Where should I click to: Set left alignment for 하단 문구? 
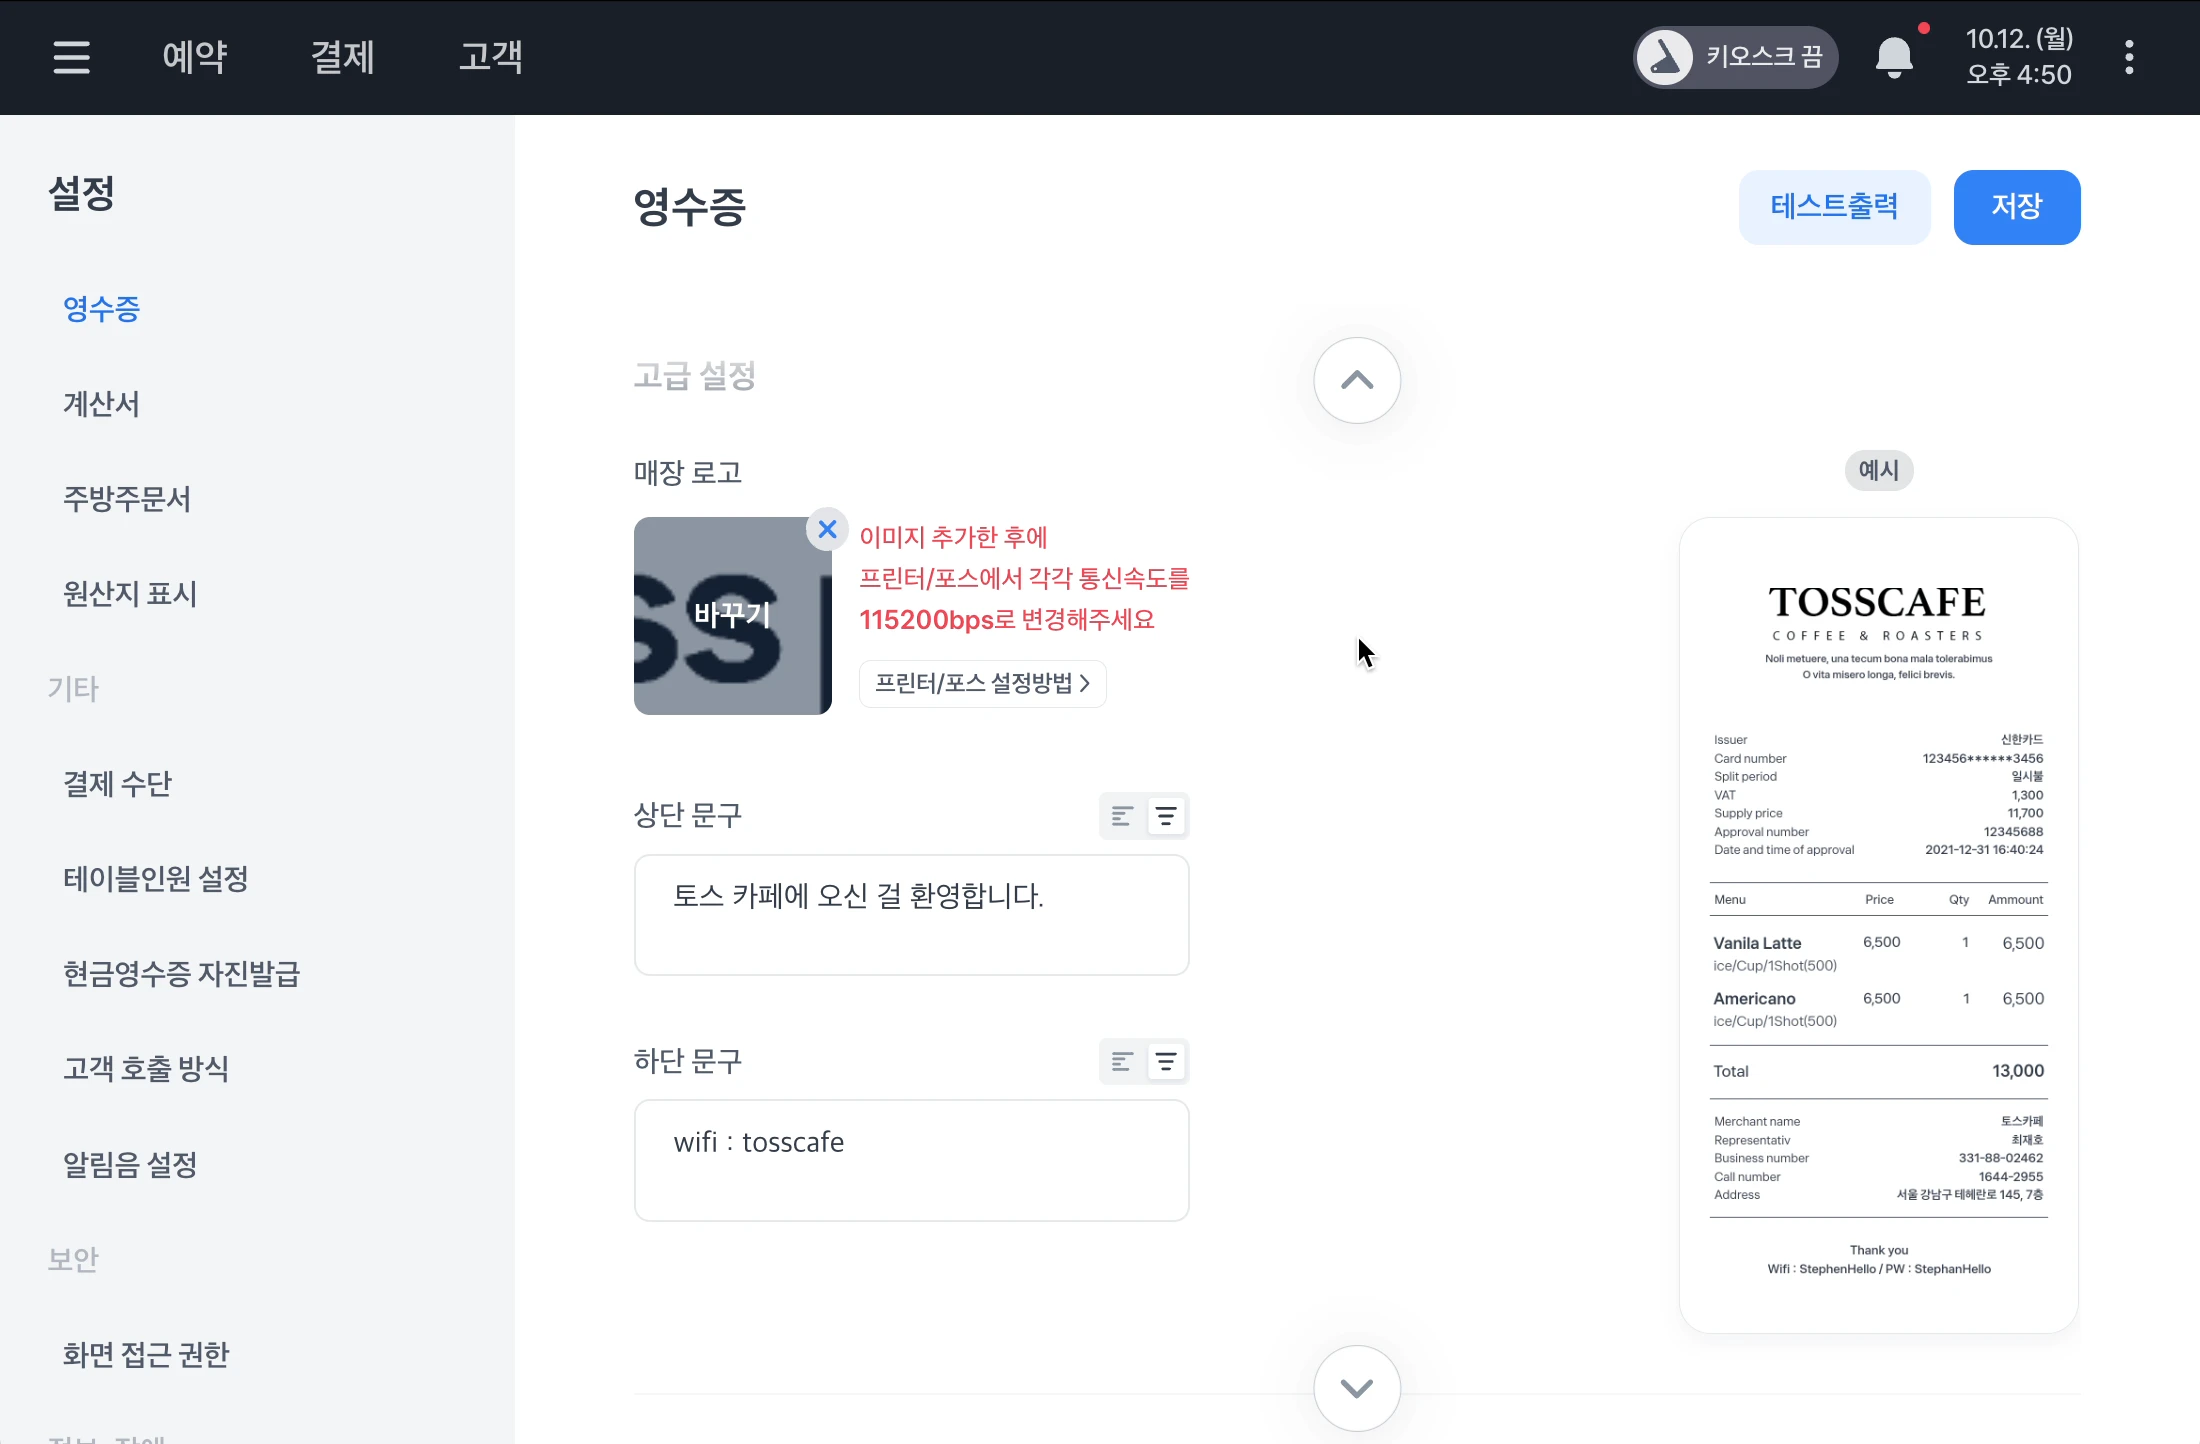[x=1122, y=1061]
